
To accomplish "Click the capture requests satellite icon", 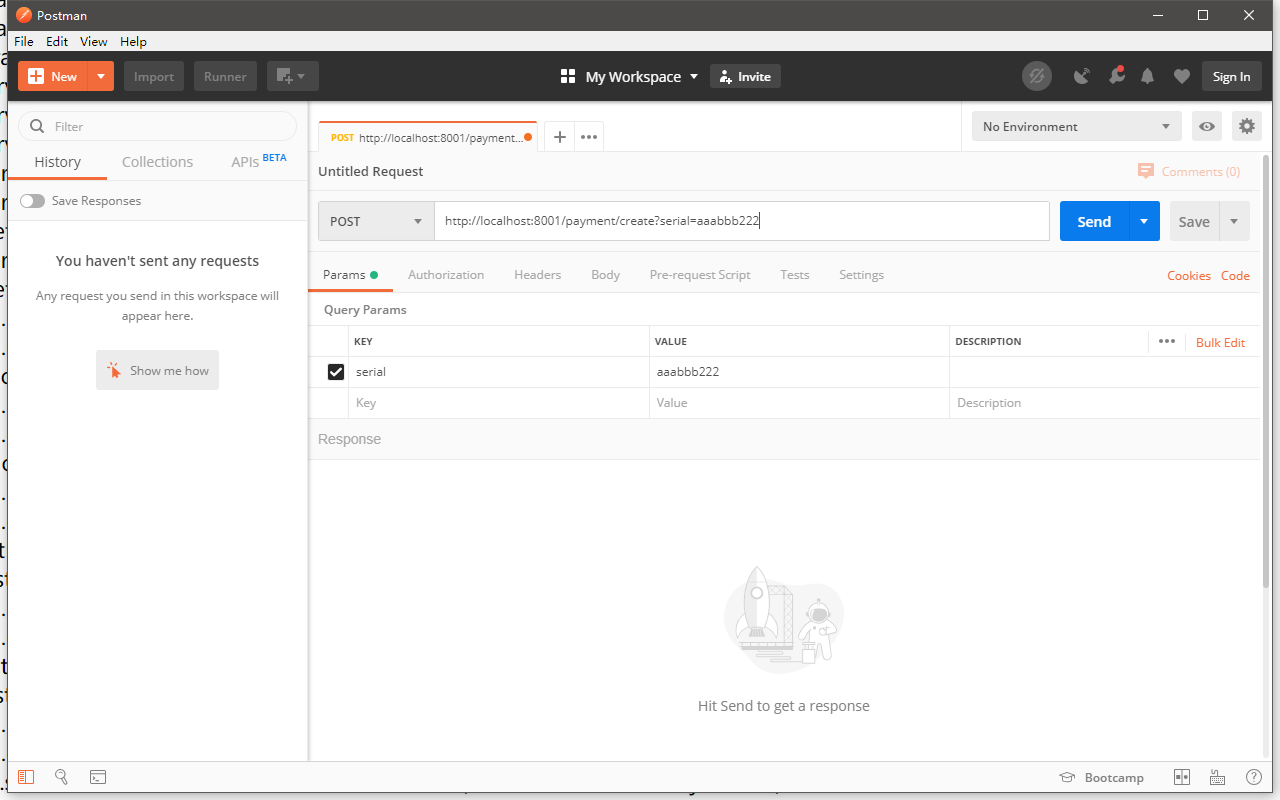I will click(1081, 76).
